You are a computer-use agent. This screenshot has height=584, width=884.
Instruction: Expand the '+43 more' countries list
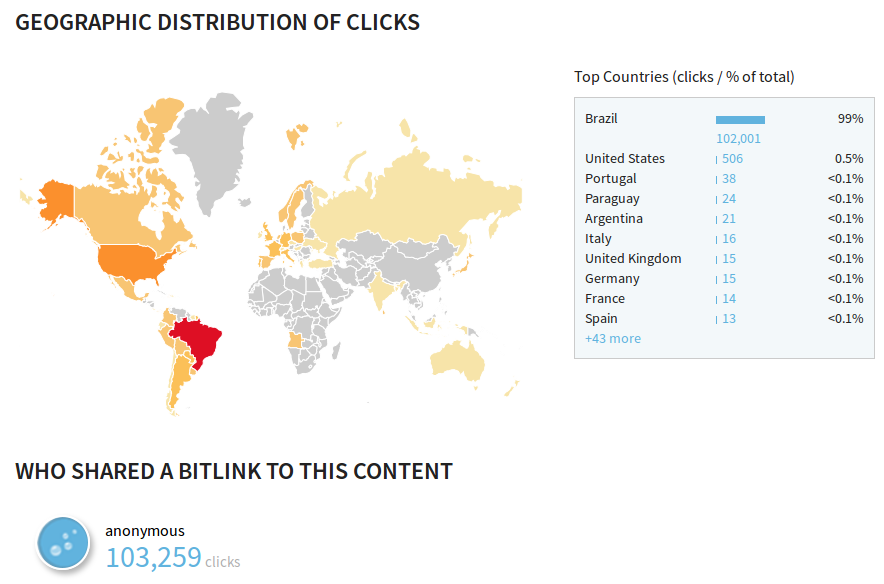[x=613, y=339]
